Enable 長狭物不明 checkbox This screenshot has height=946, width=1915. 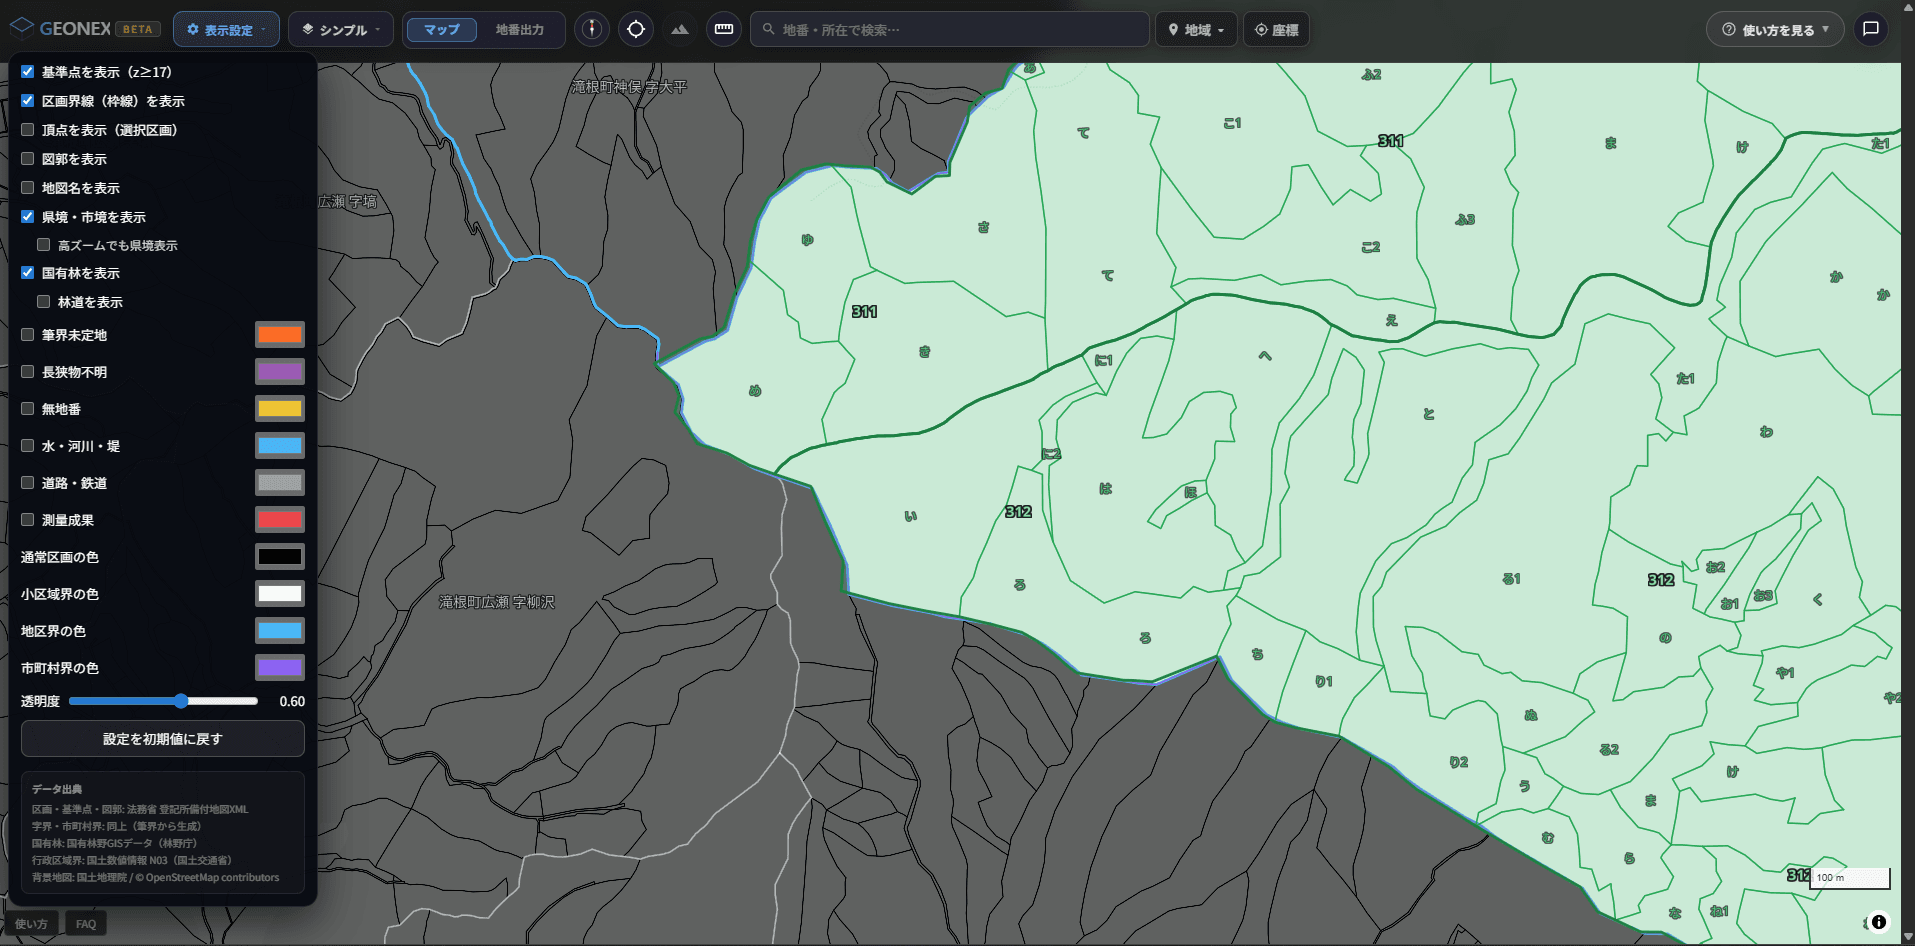coord(28,372)
